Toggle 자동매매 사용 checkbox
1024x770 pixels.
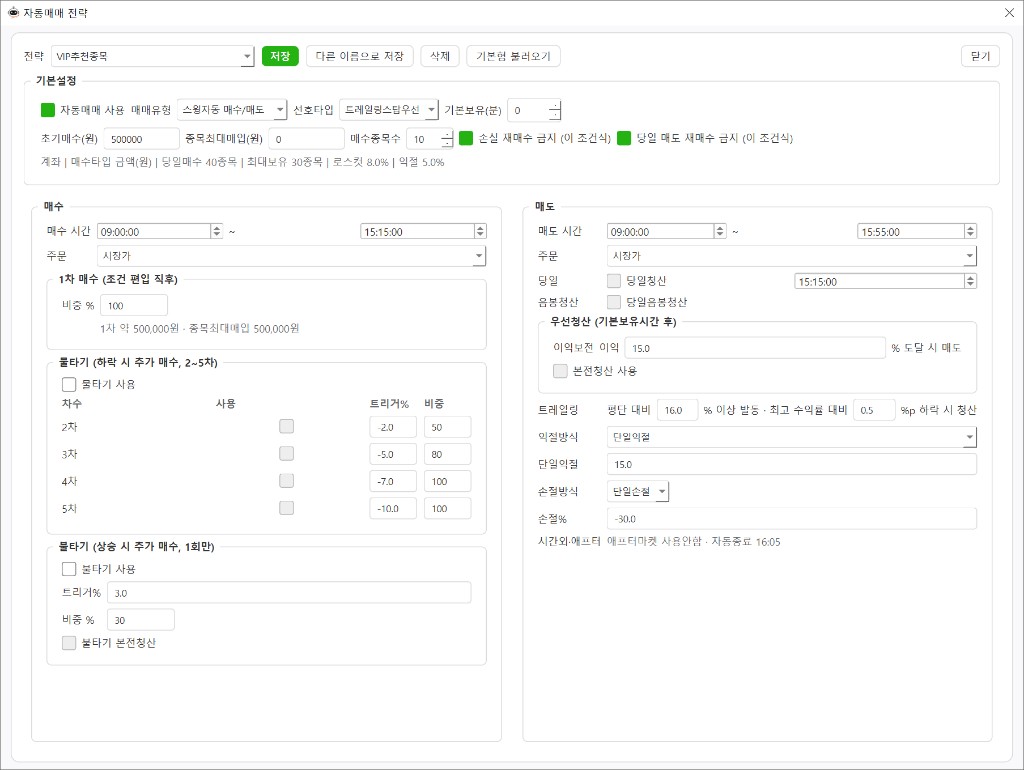pyautogui.click(x=48, y=110)
